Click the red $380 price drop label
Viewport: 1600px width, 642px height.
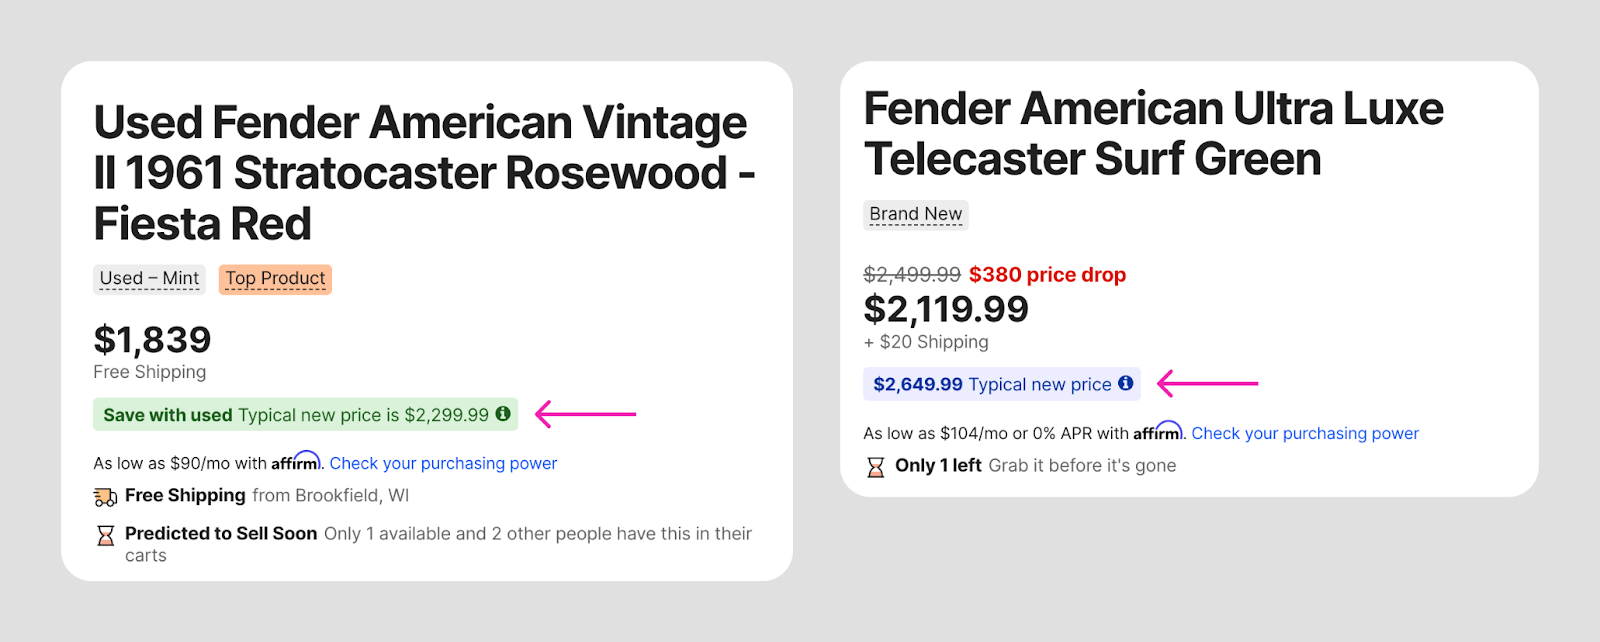pyautogui.click(x=1047, y=274)
